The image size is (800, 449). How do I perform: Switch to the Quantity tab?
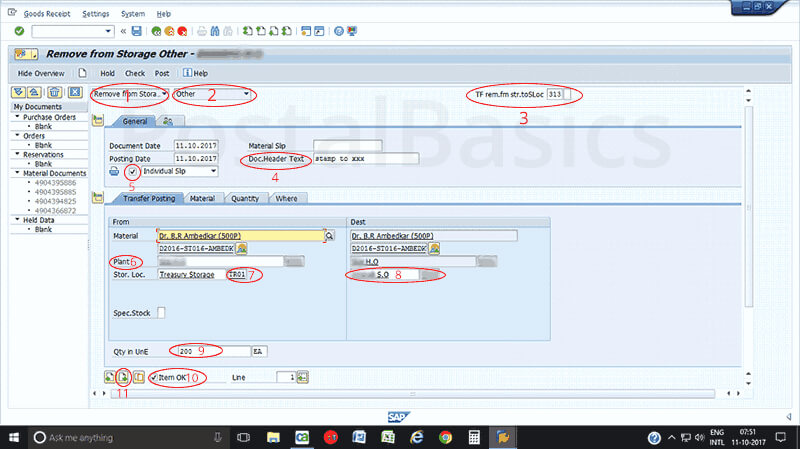point(246,198)
